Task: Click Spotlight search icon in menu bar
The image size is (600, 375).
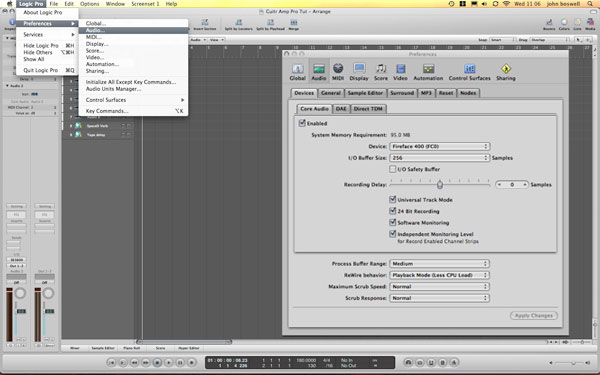Action: pyautogui.click(x=591, y=4)
